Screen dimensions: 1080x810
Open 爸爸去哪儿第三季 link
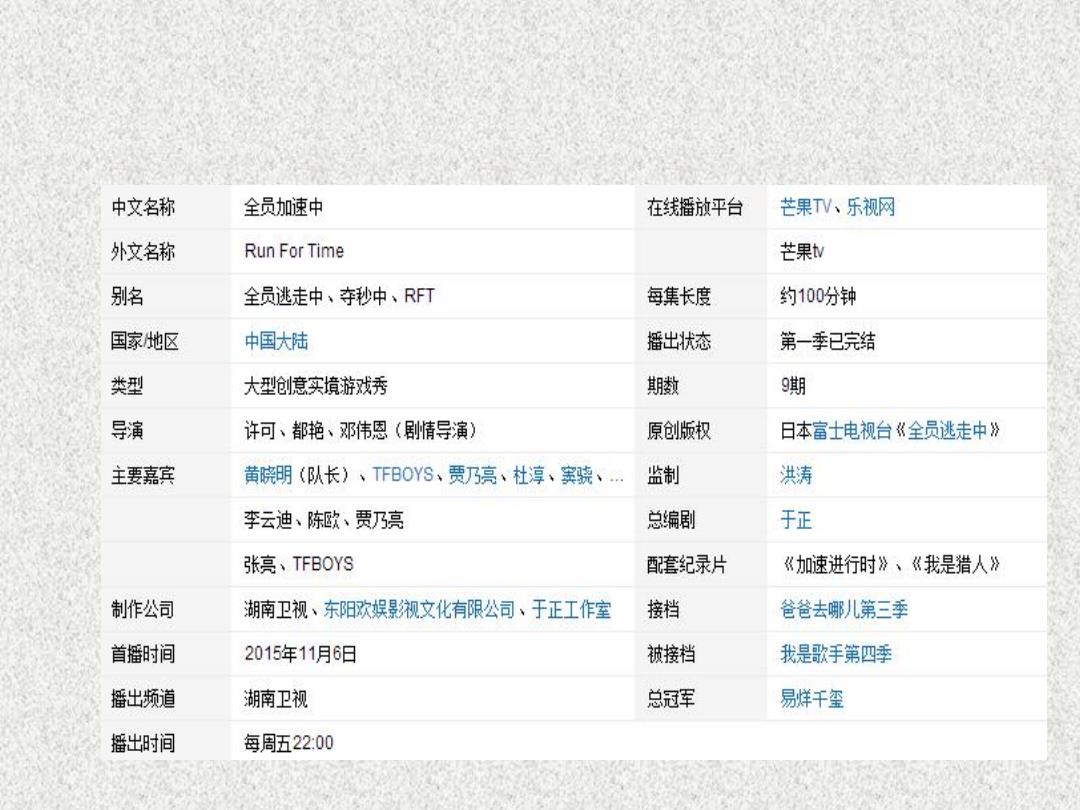(844, 610)
